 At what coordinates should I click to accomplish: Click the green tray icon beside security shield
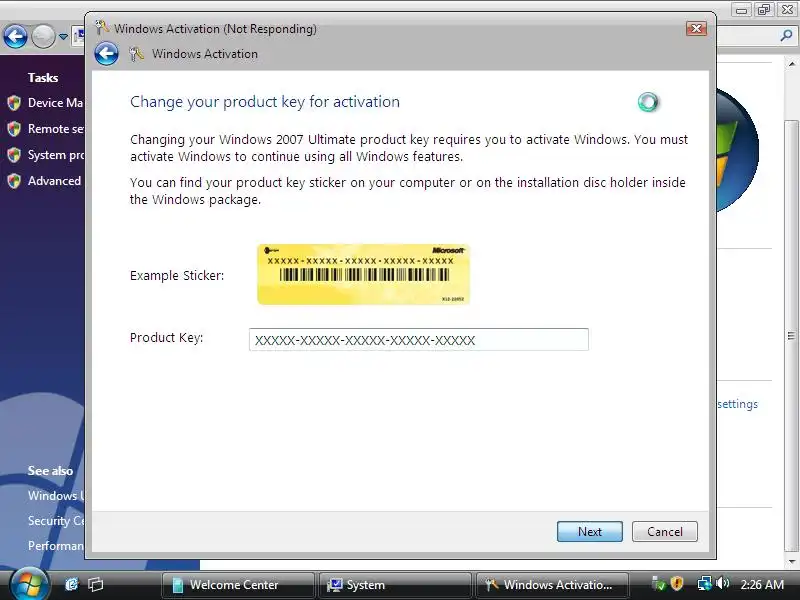[659, 584]
